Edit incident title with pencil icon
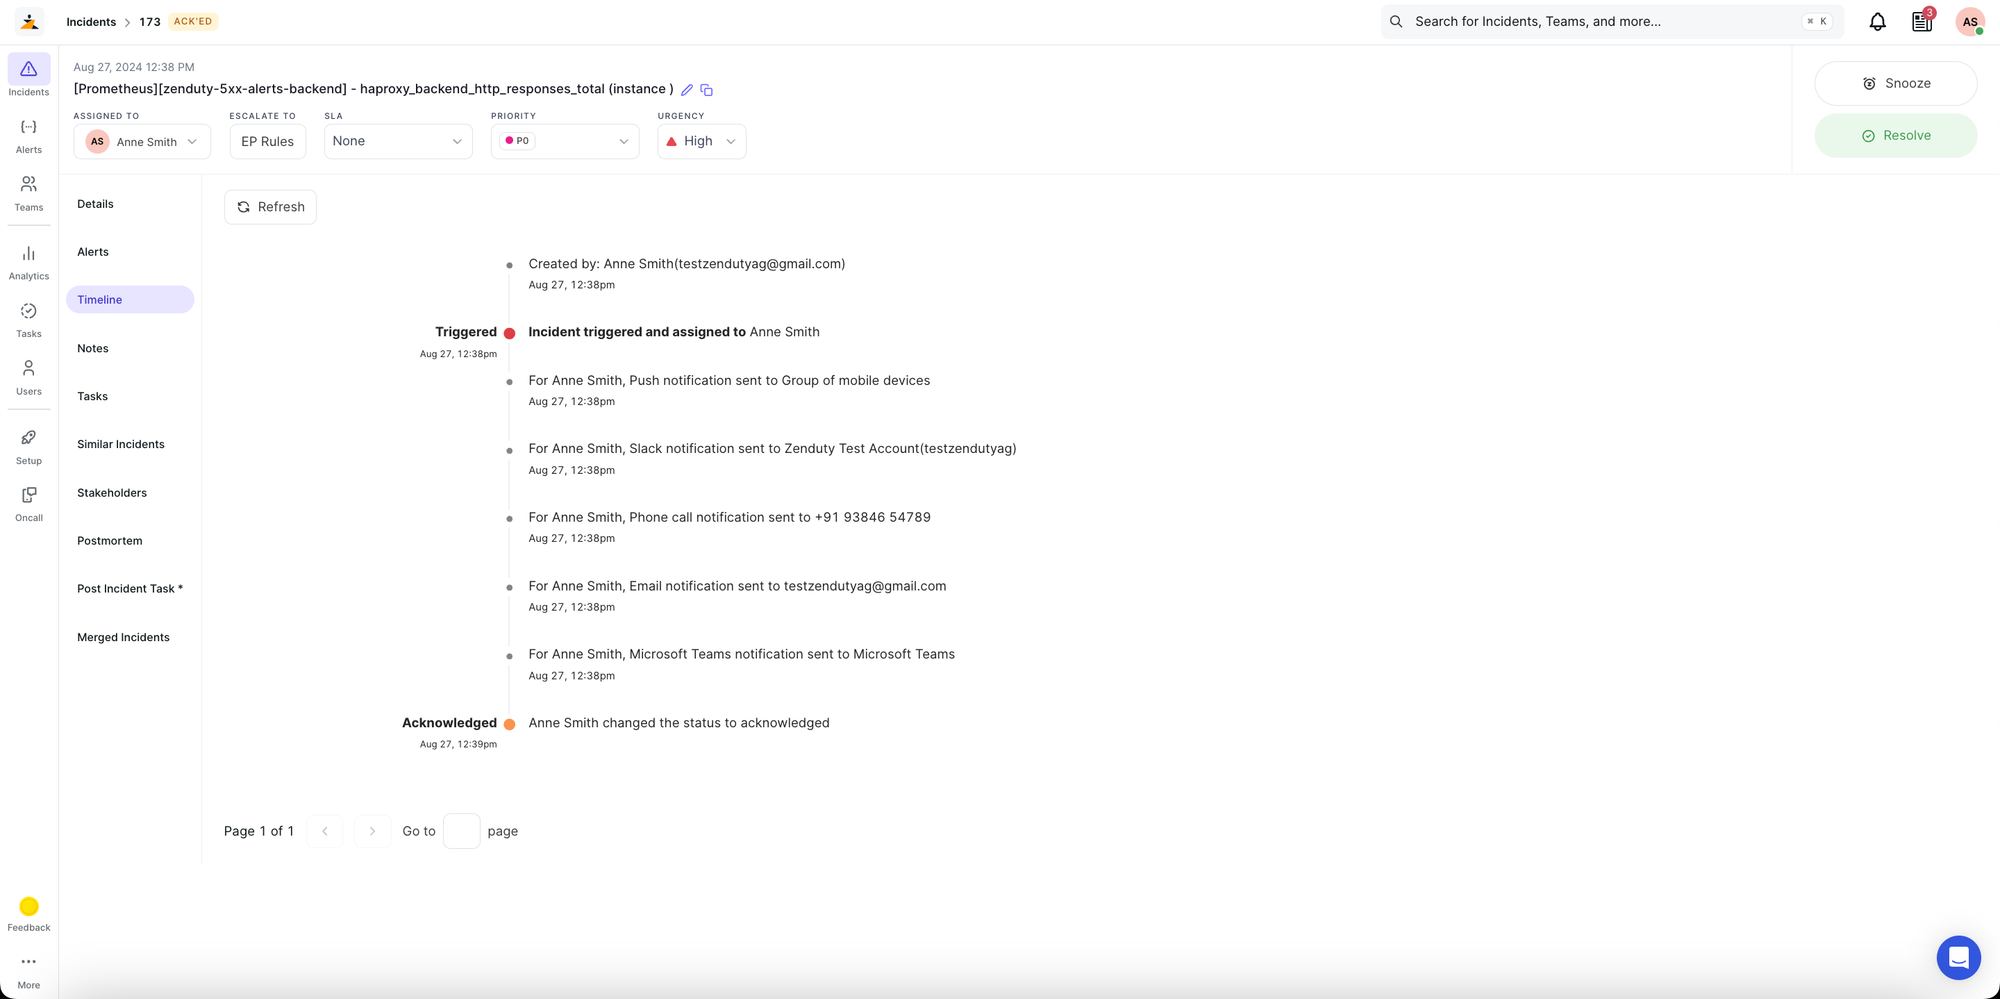The width and height of the screenshot is (2000, 999). [687, 90]
